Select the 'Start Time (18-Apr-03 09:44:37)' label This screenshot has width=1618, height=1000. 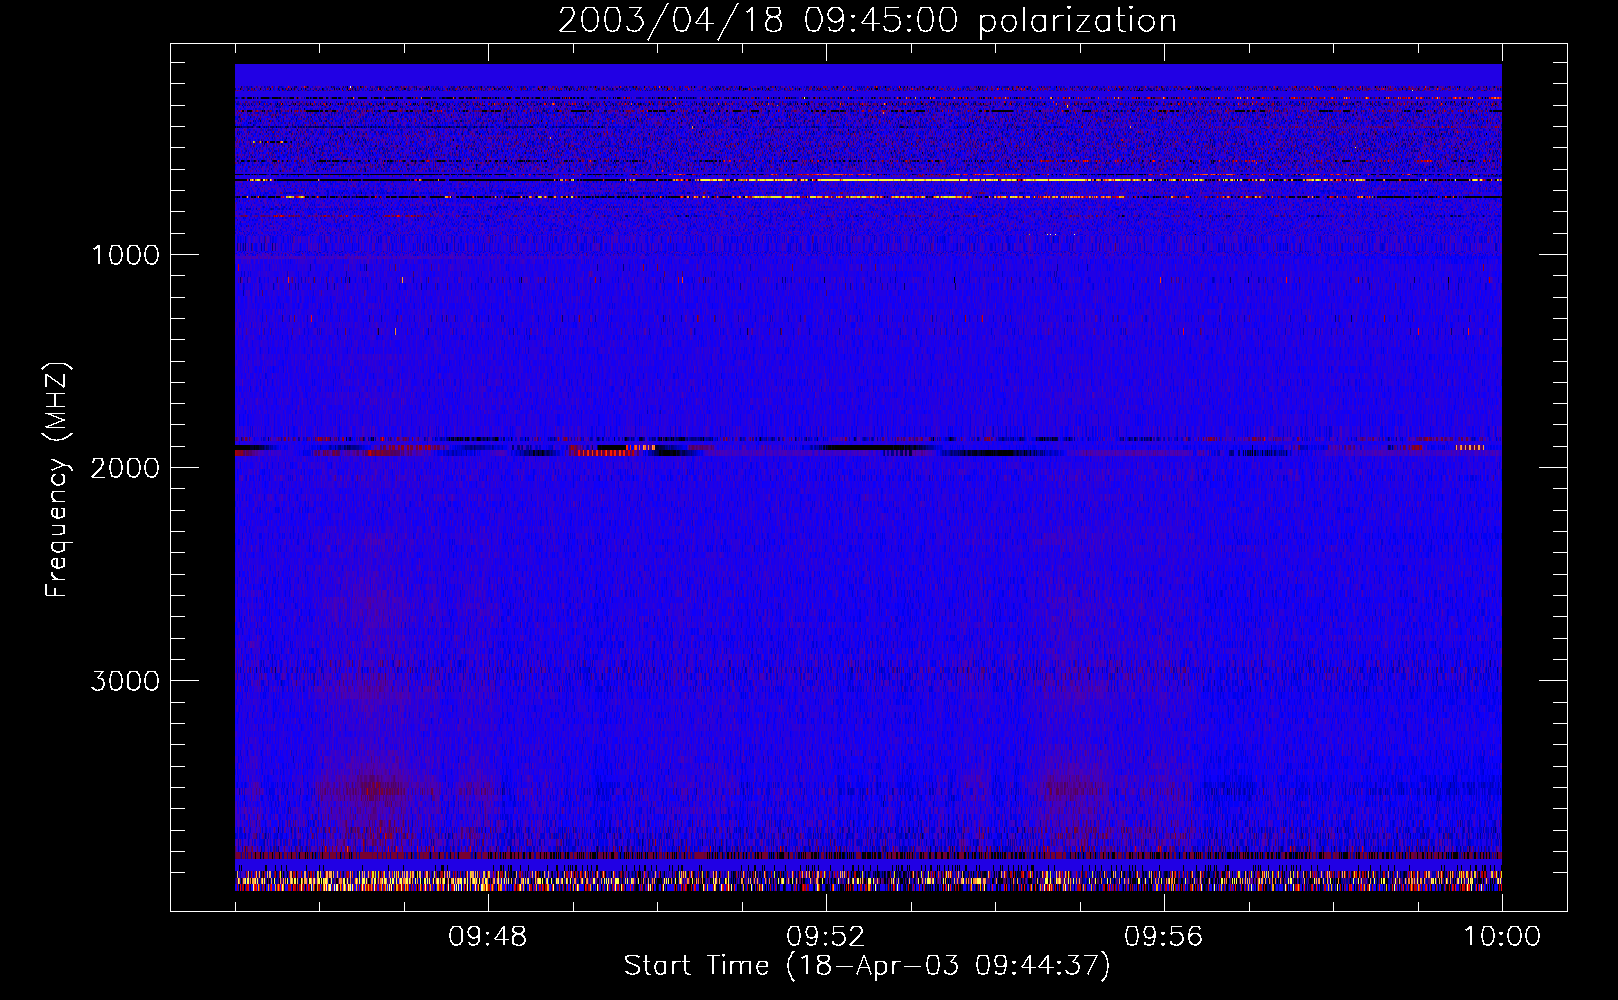click(x=867, y=966)
